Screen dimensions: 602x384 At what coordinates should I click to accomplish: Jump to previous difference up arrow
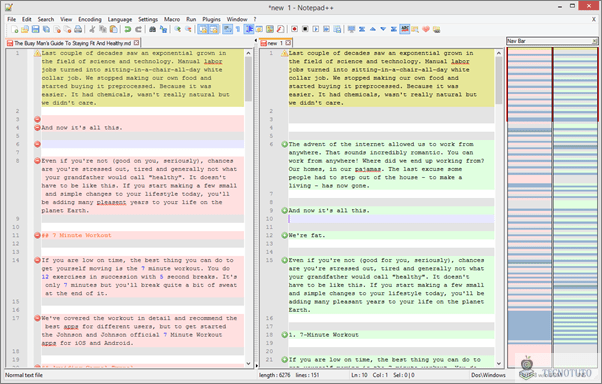(372, 29)
